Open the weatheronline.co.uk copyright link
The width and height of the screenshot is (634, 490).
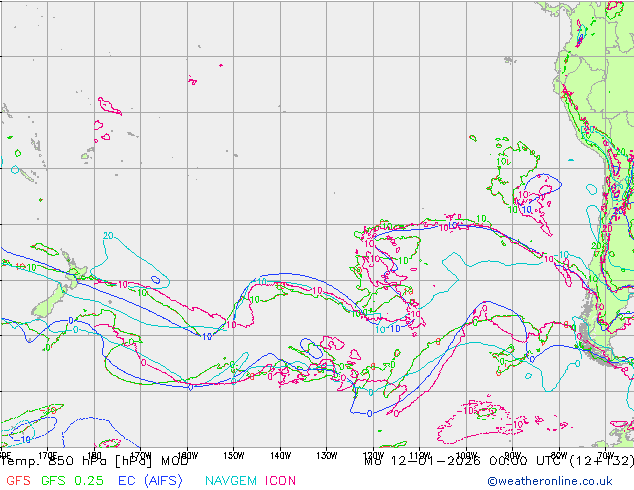pos(550,481)
